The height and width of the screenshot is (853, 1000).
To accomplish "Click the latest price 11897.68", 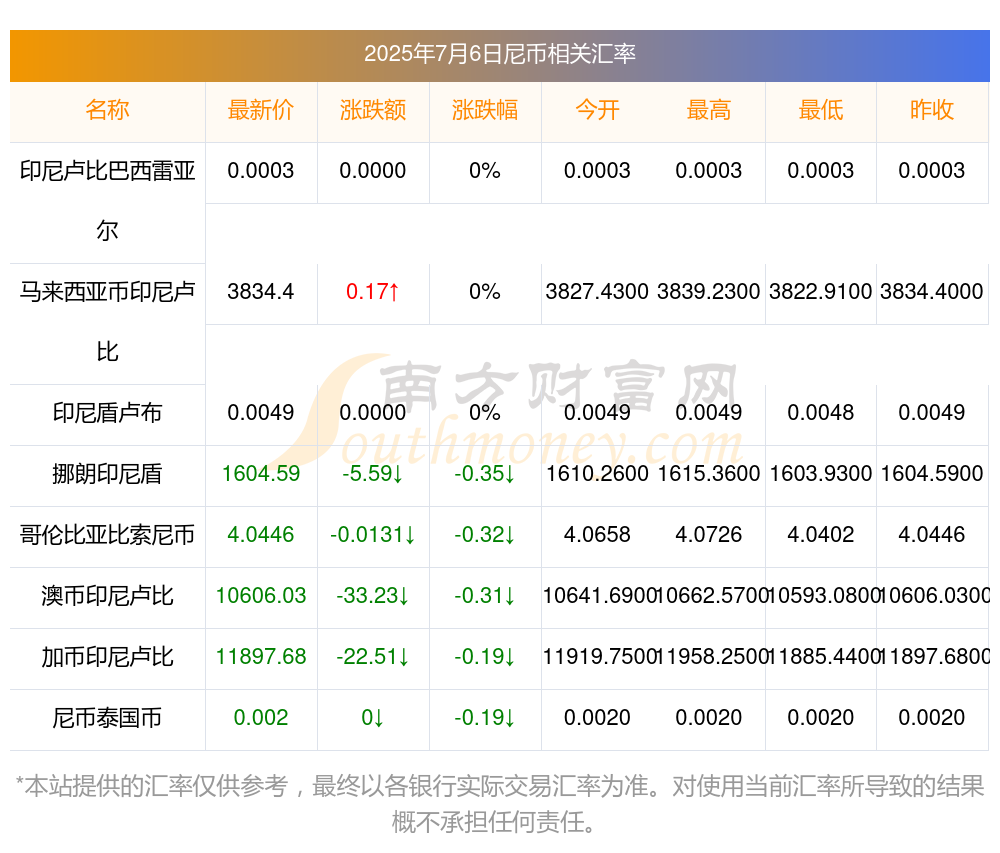I will coord(260,657).
